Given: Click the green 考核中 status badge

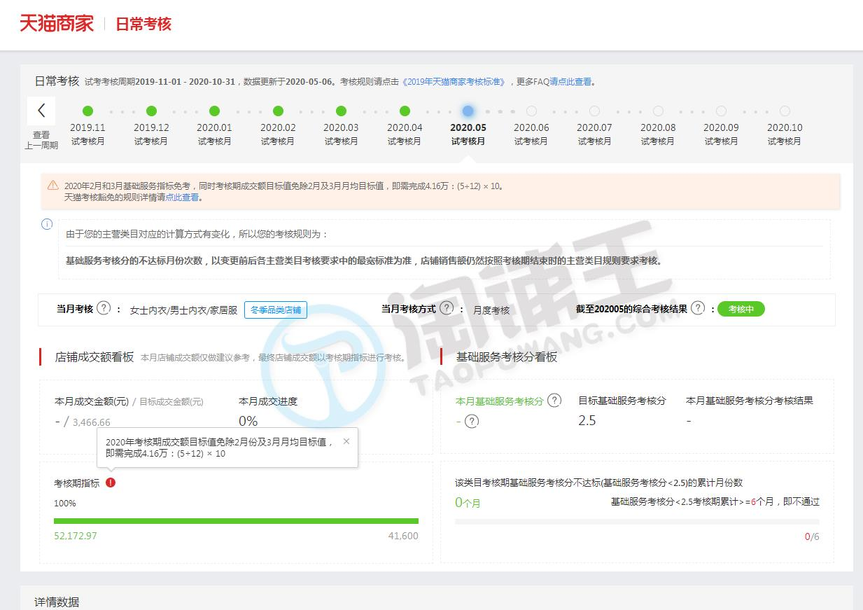Looking at the screenshot, I should 741,309.
